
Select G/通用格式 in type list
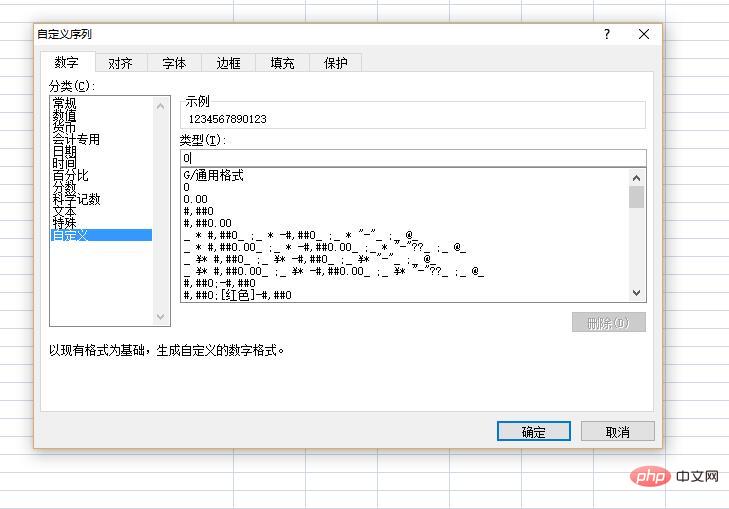[405, 175]
